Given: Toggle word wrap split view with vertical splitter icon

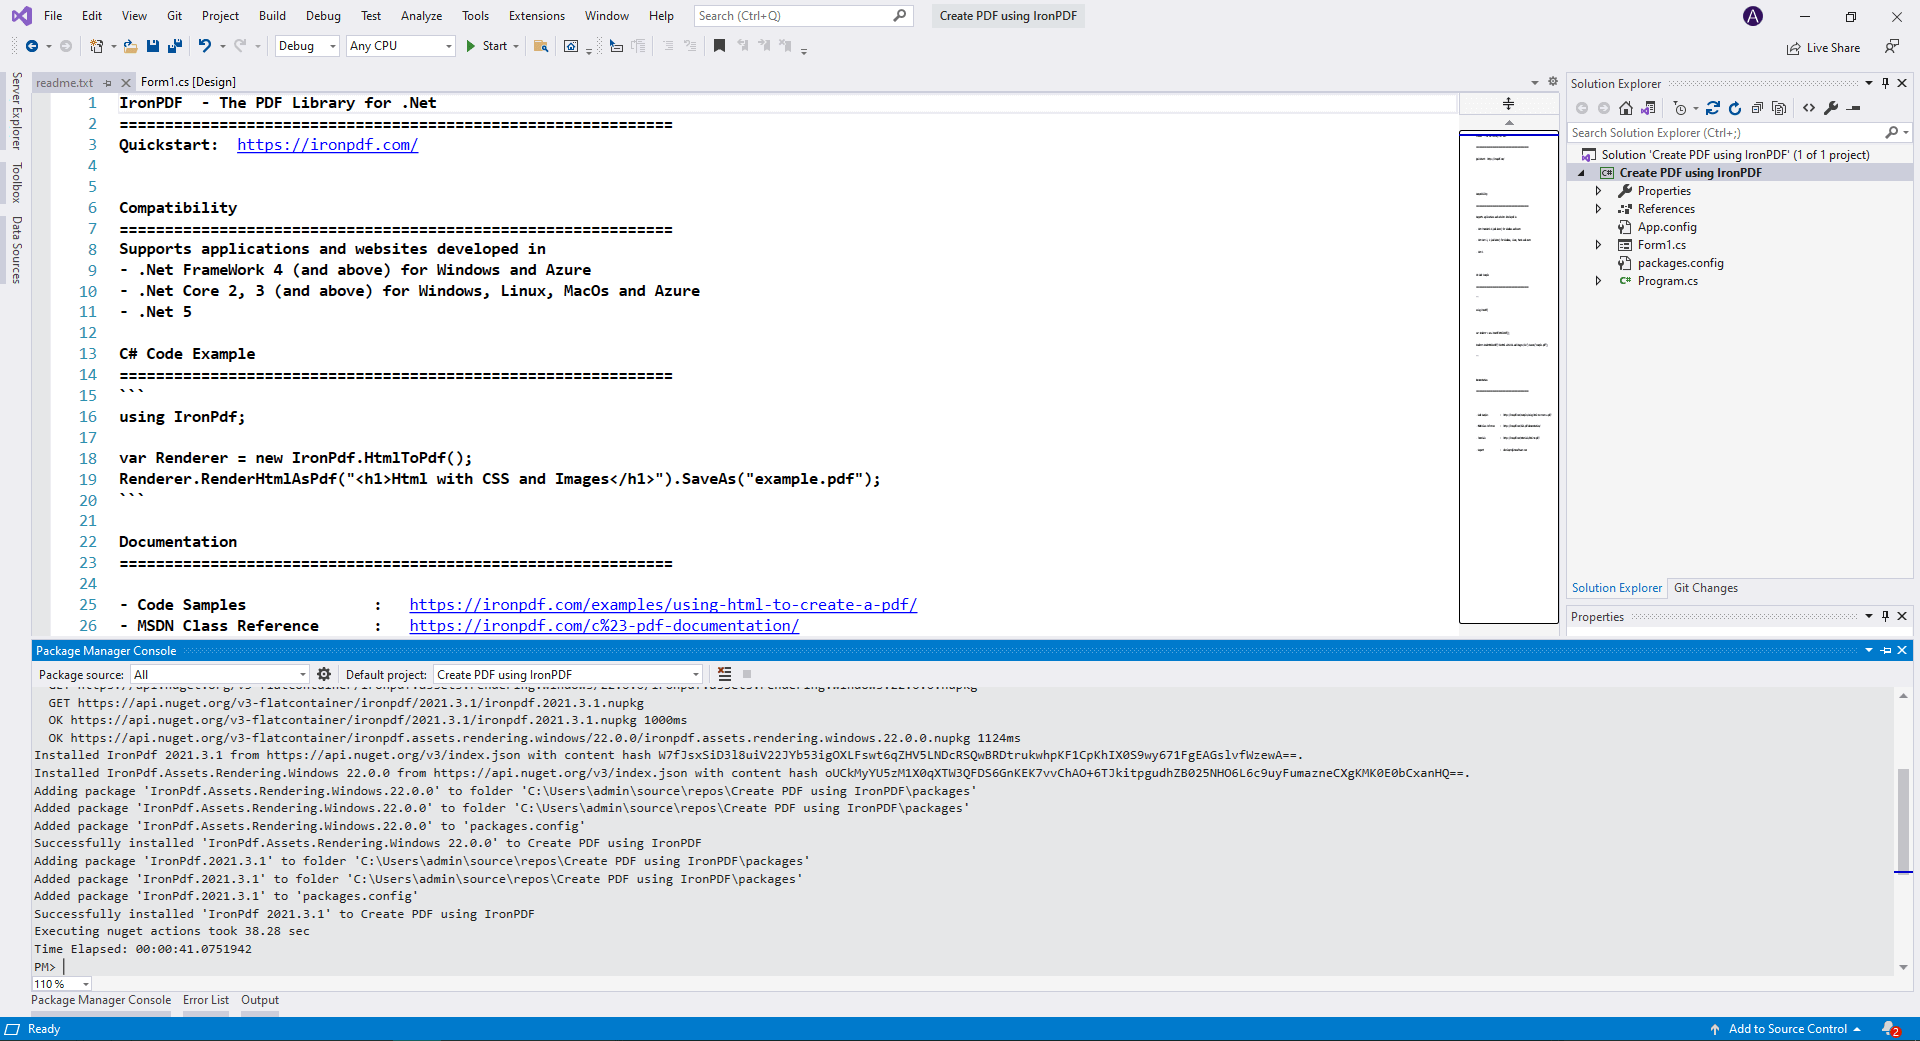Looking at the screenshot, I should pyautogui.click(x=1507, y=104).
